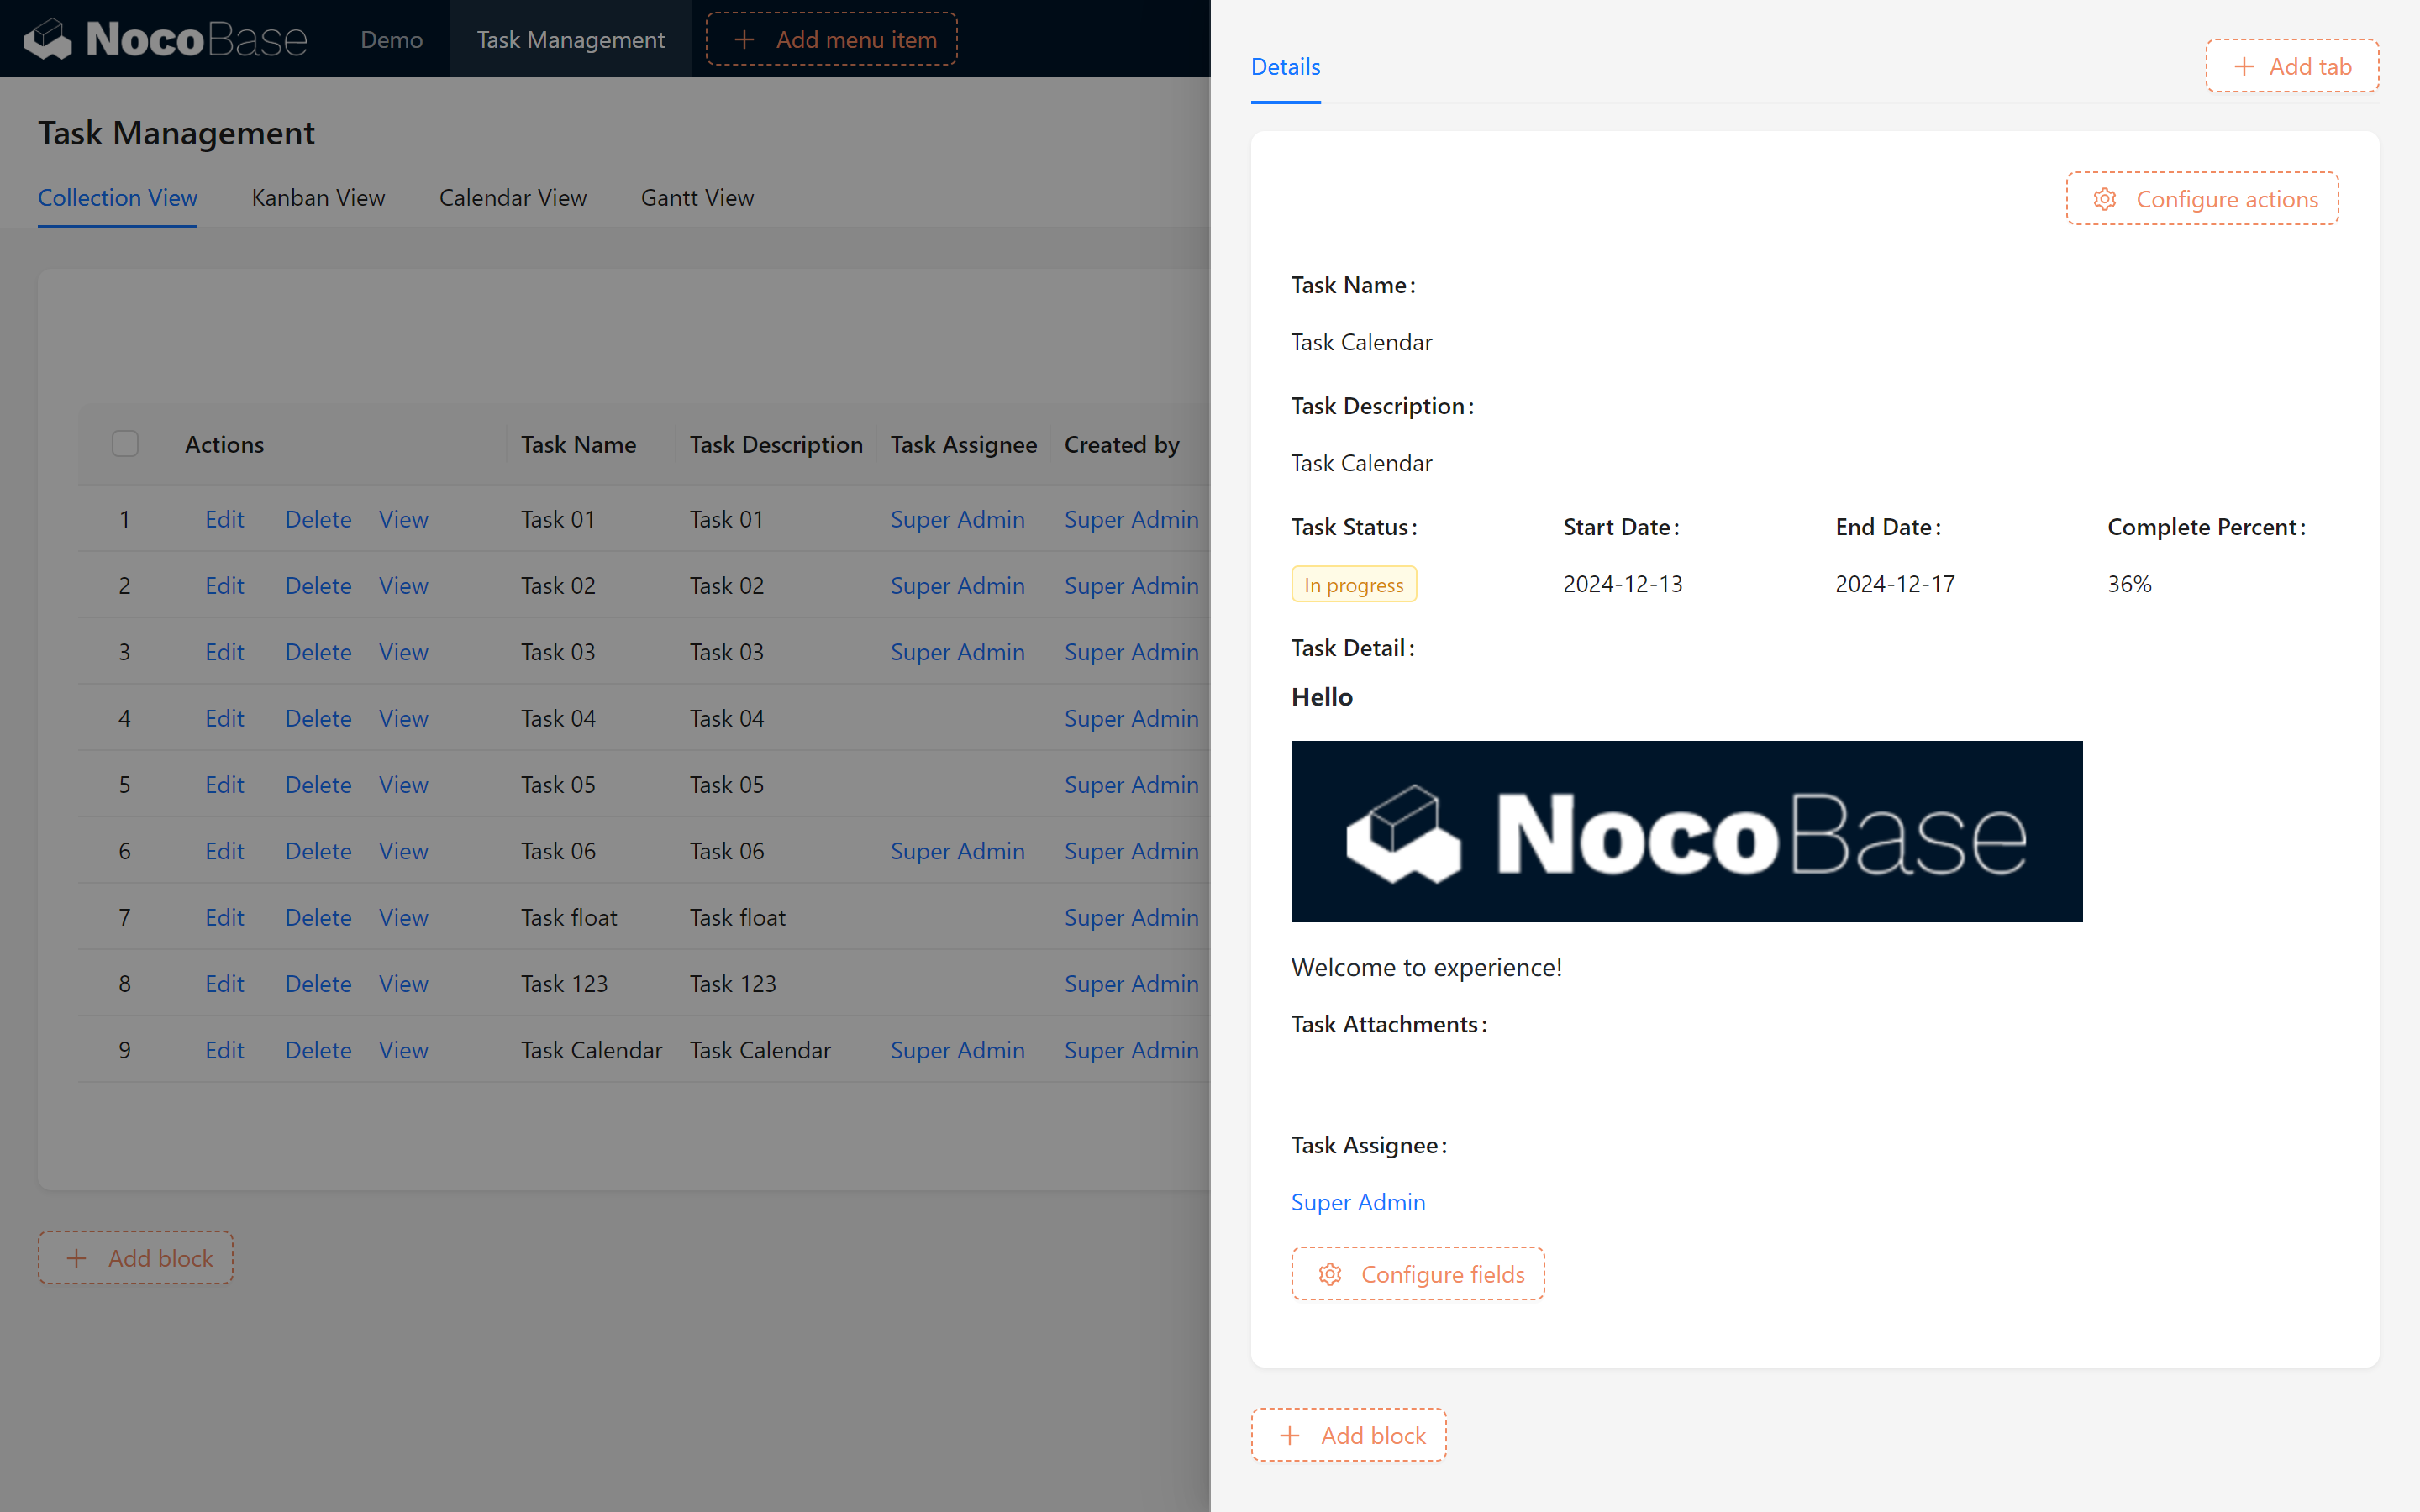Click Delete for Task 06 row
The height and width of the screenshot is (1512, 2420).
[x=318, y=851]
